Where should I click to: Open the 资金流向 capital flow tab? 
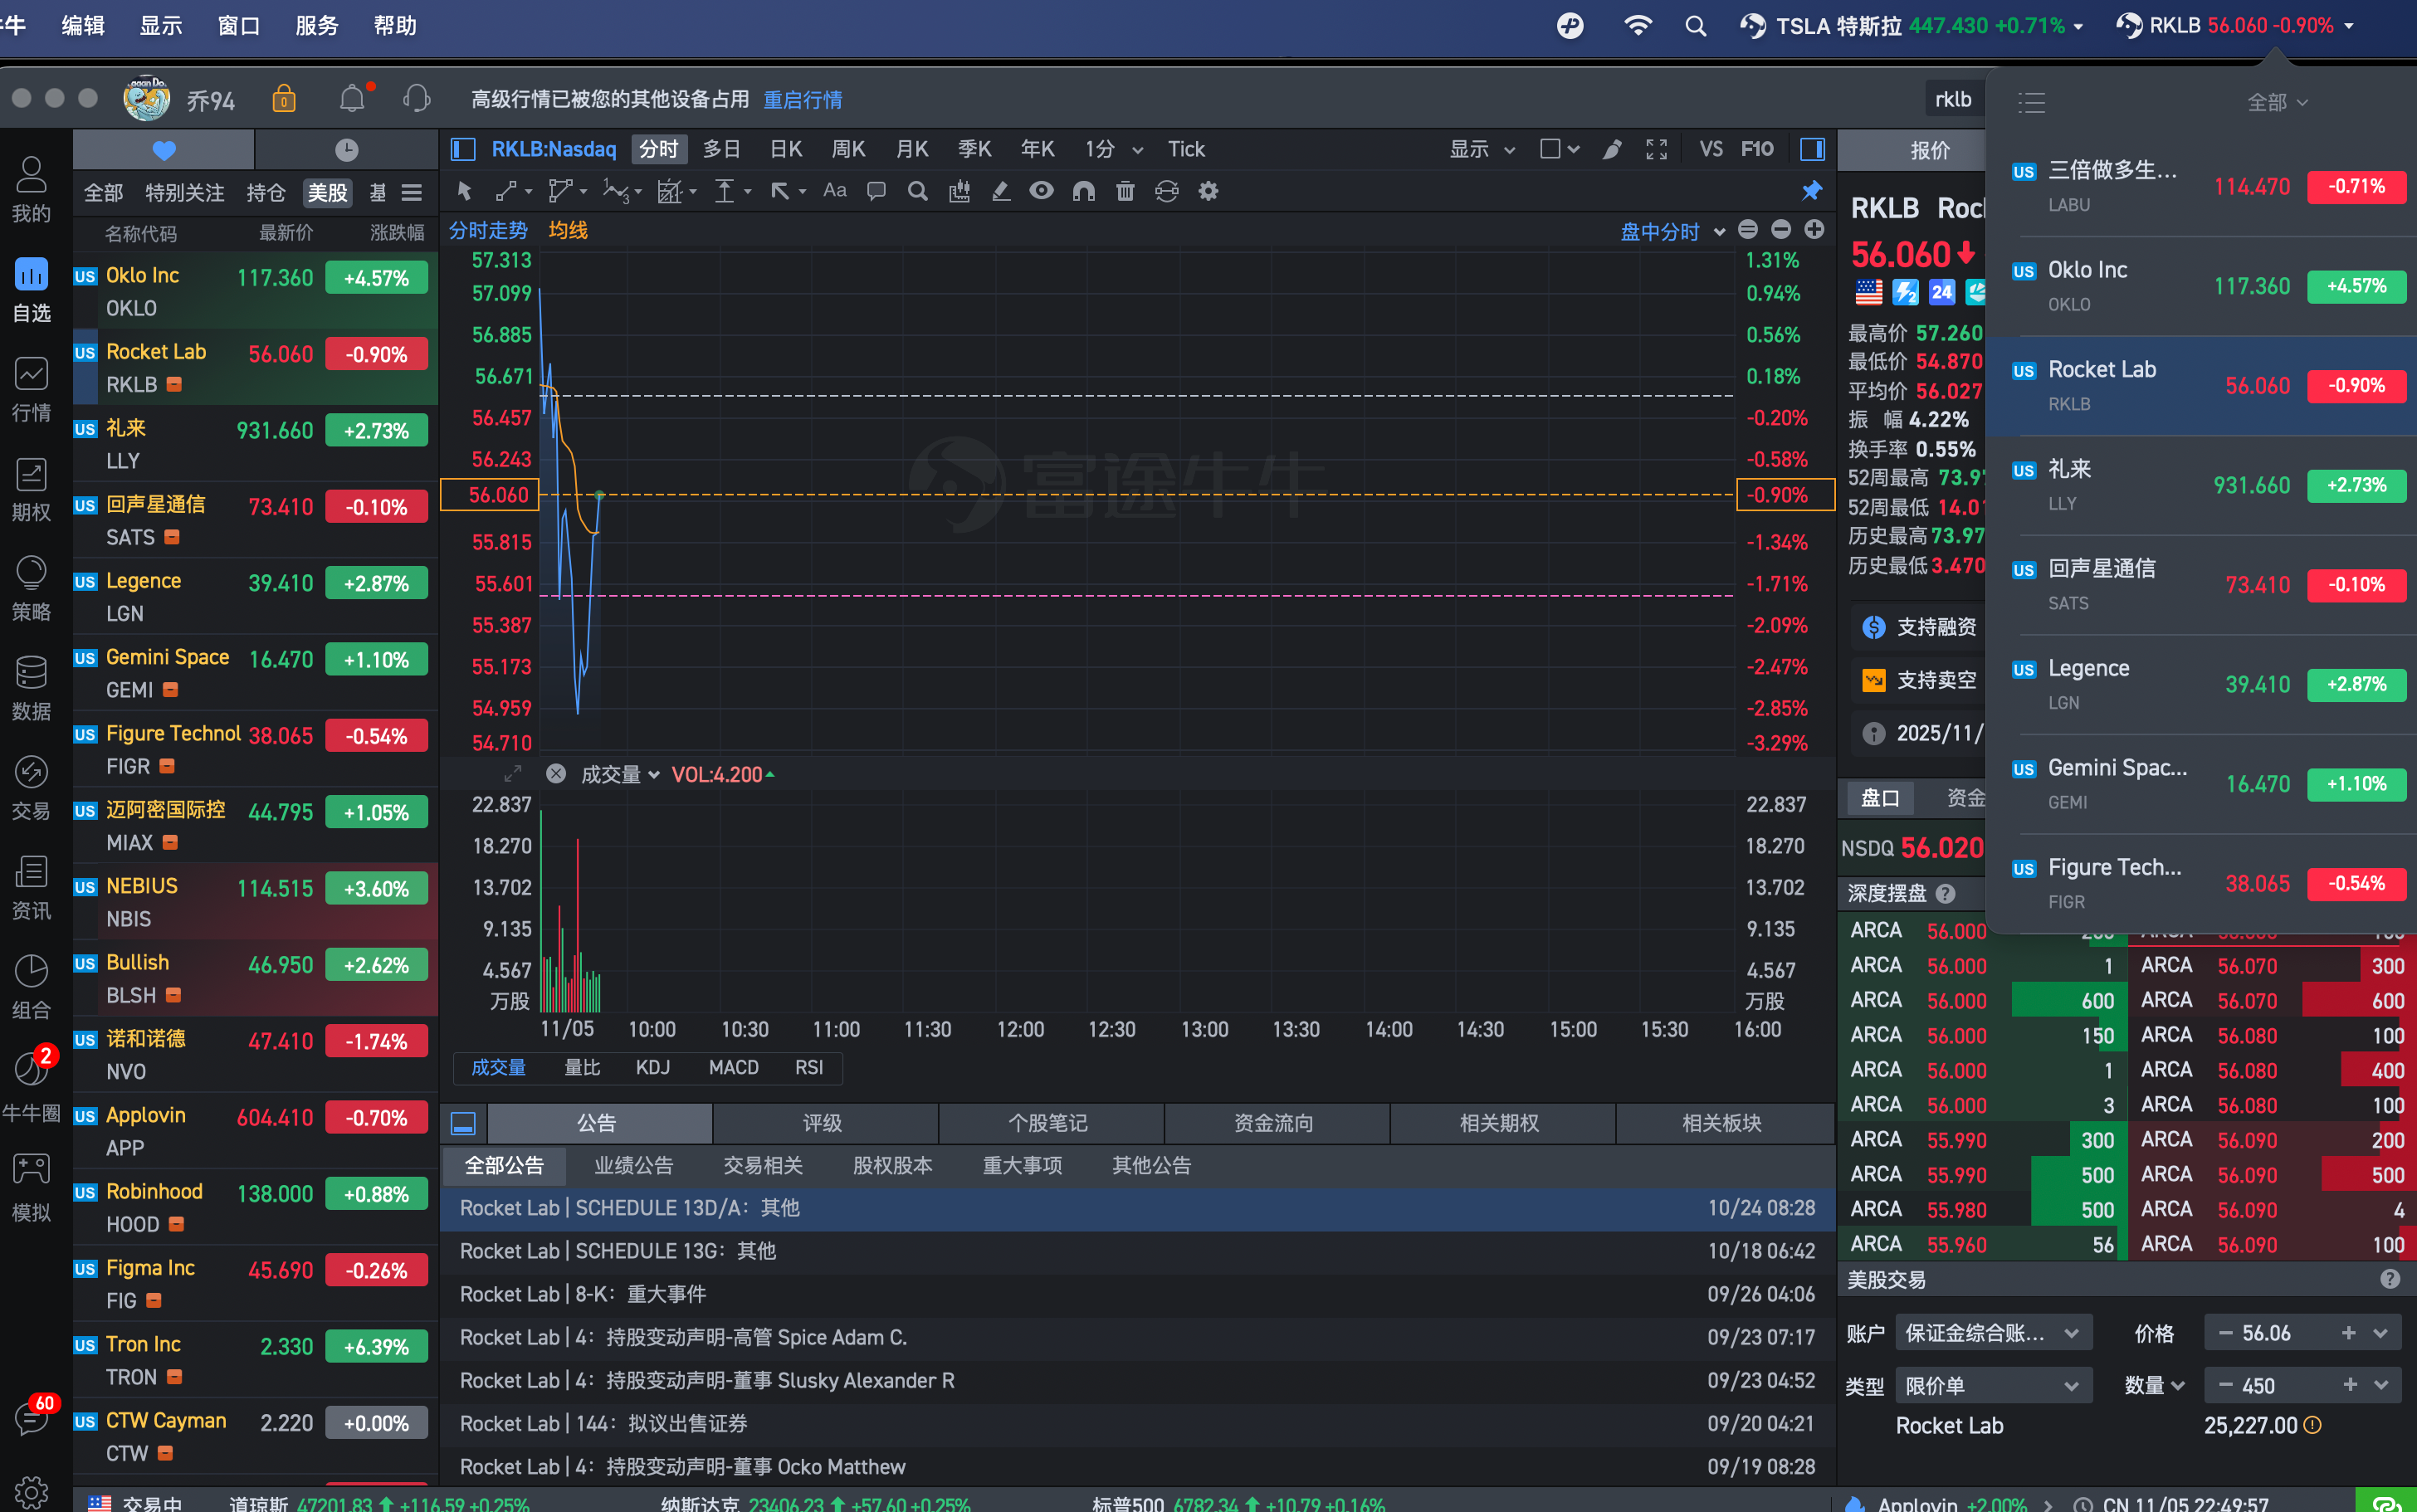pos(1273,1123)
